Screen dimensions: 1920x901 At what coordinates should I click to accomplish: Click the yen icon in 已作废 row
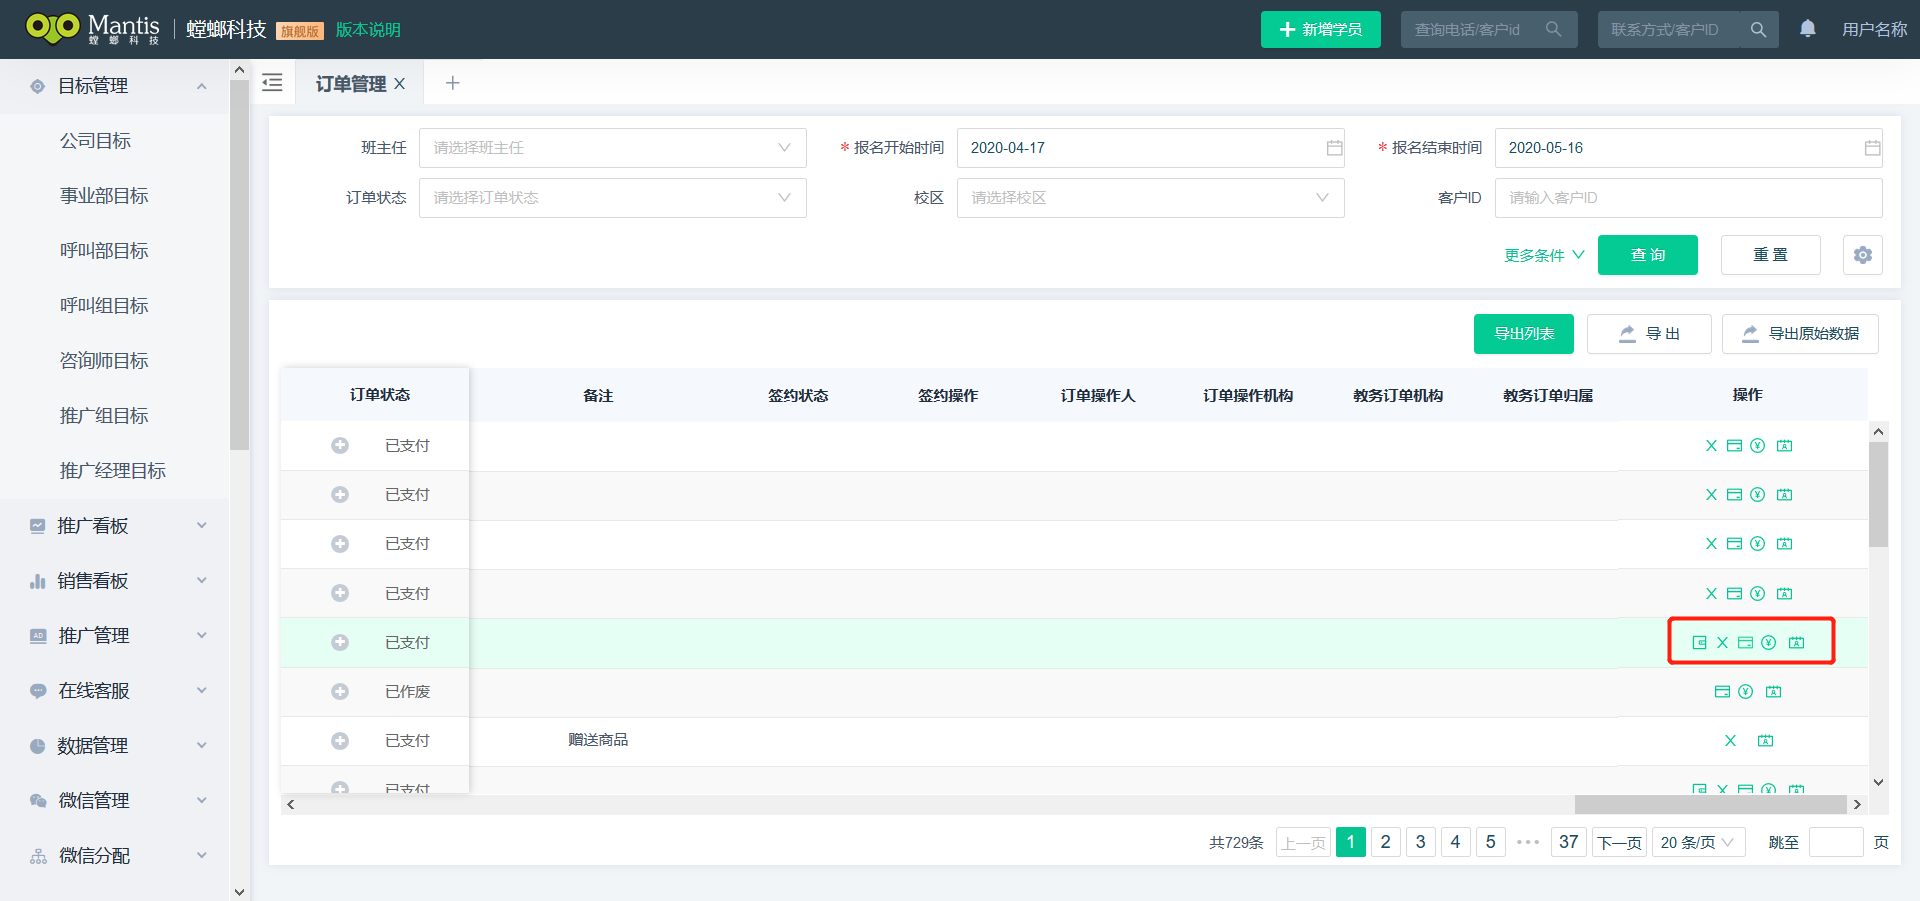click(1745, 691)
